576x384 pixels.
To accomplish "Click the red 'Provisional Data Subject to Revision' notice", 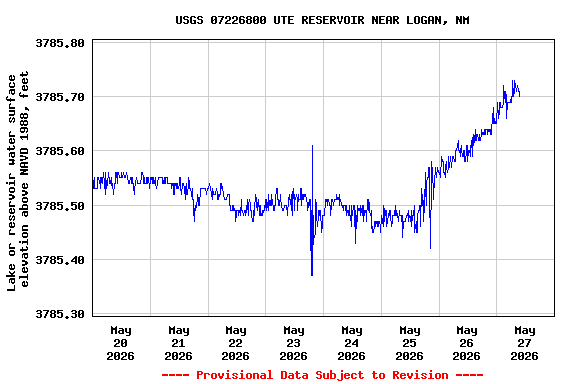I will click(x=322, y=375).
